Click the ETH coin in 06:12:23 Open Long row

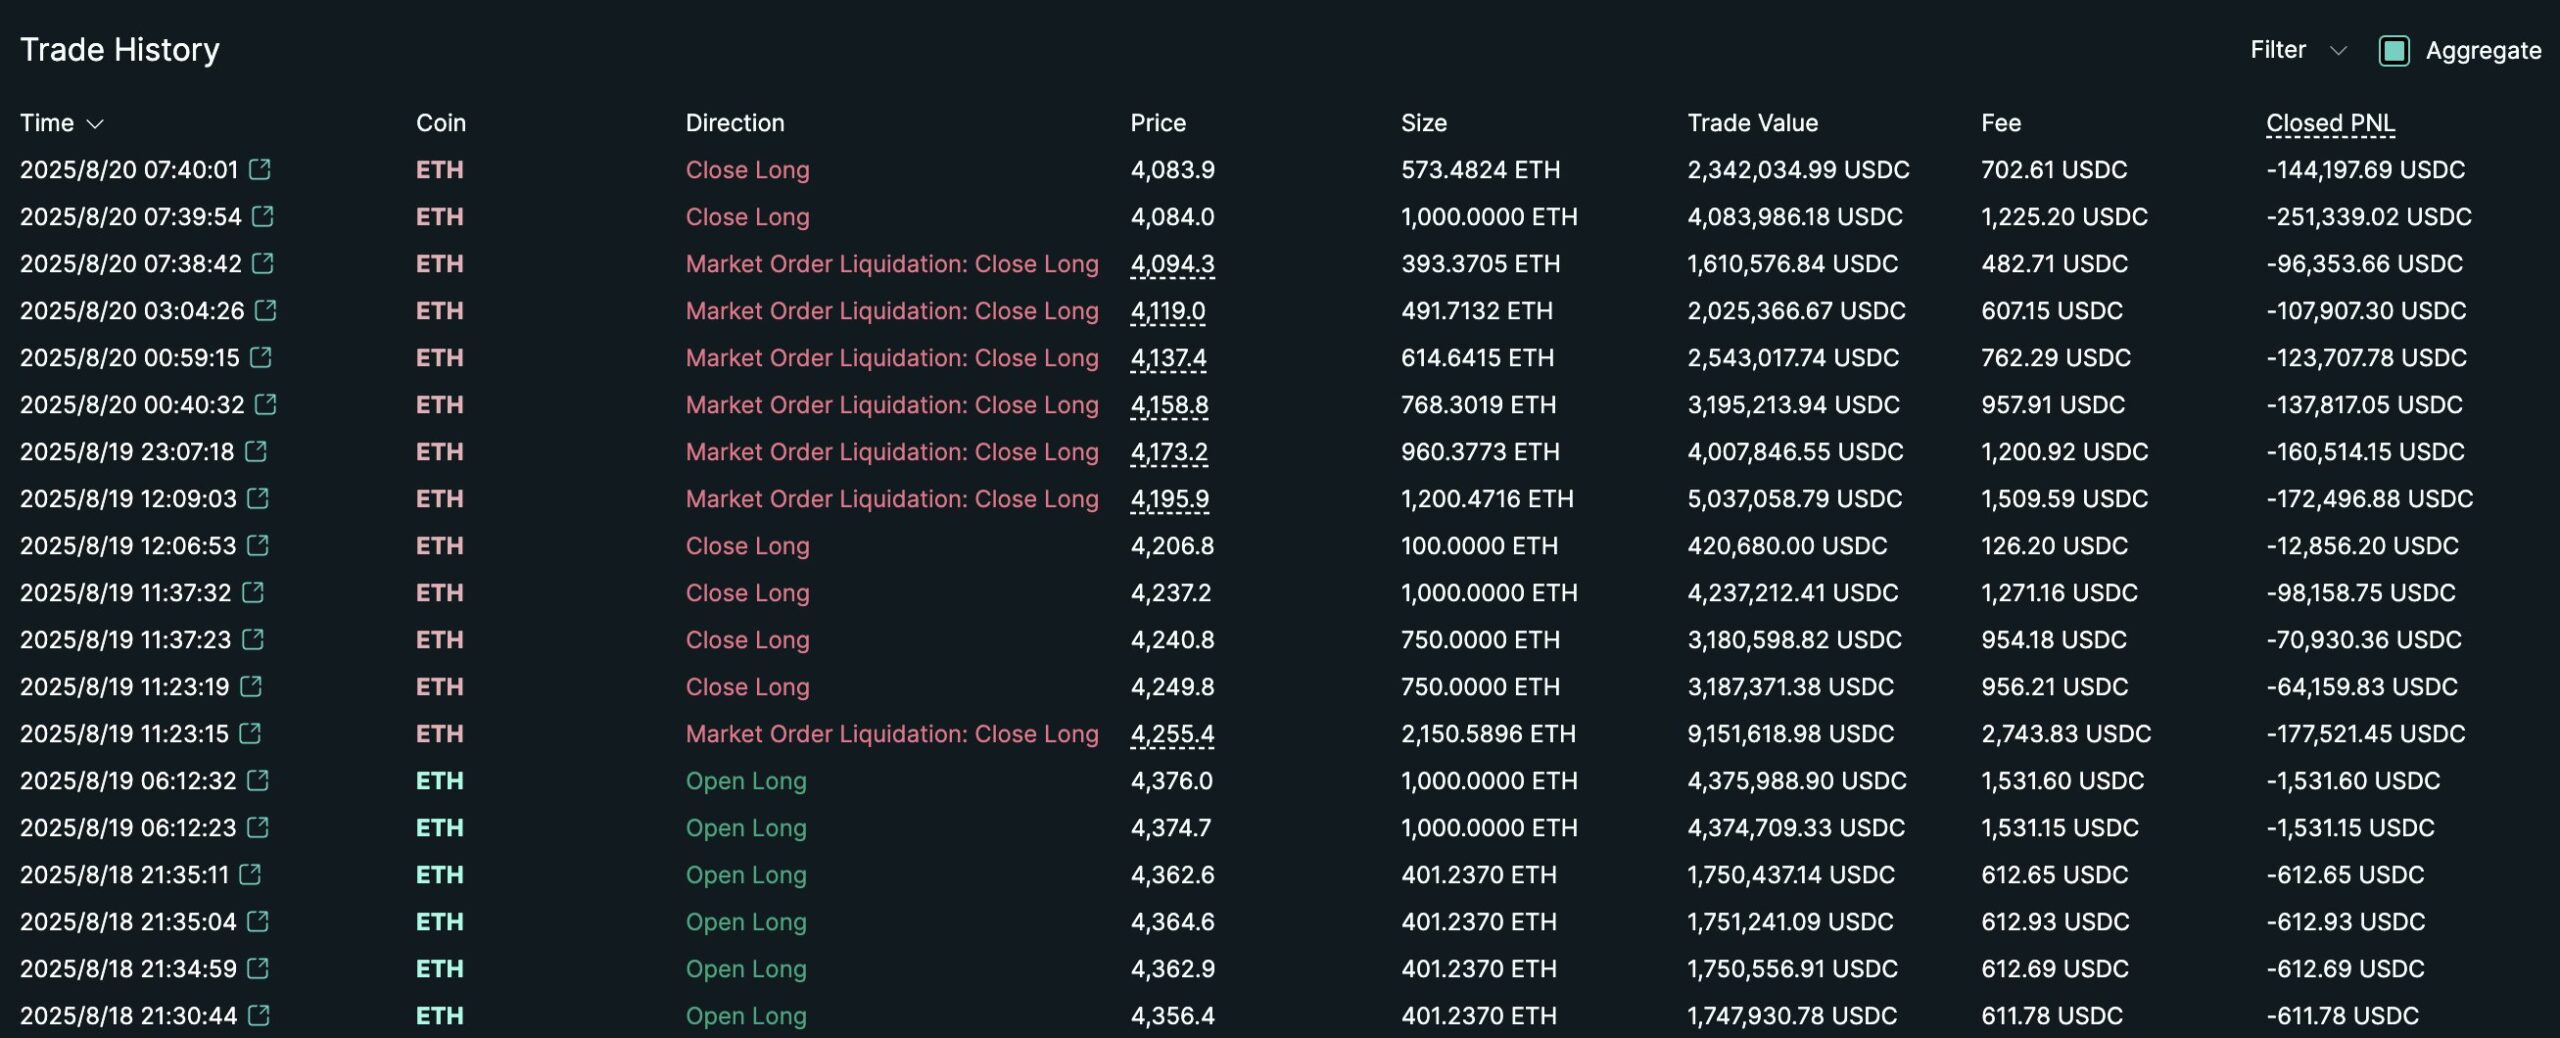(x=439, y=828)
